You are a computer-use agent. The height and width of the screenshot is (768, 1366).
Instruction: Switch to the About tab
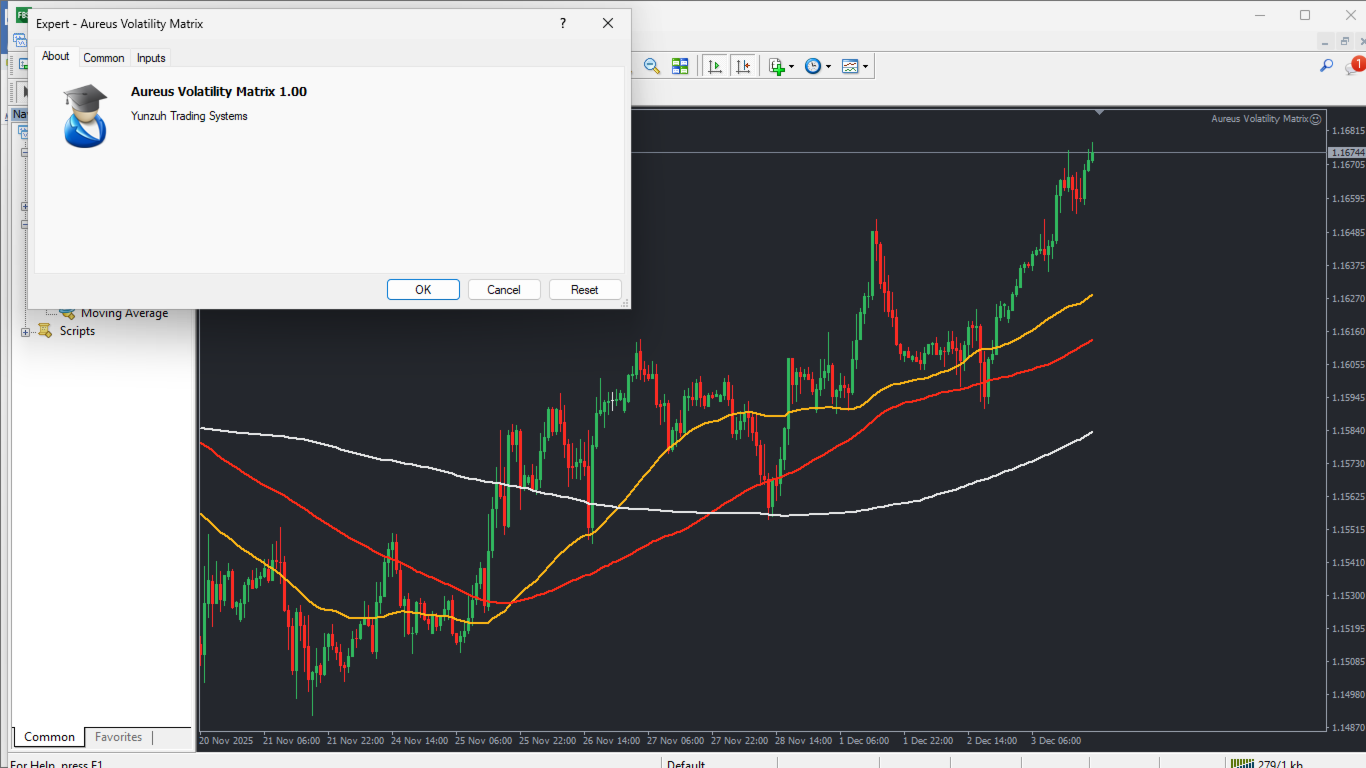pyautogui.click(x=56, y=57)
